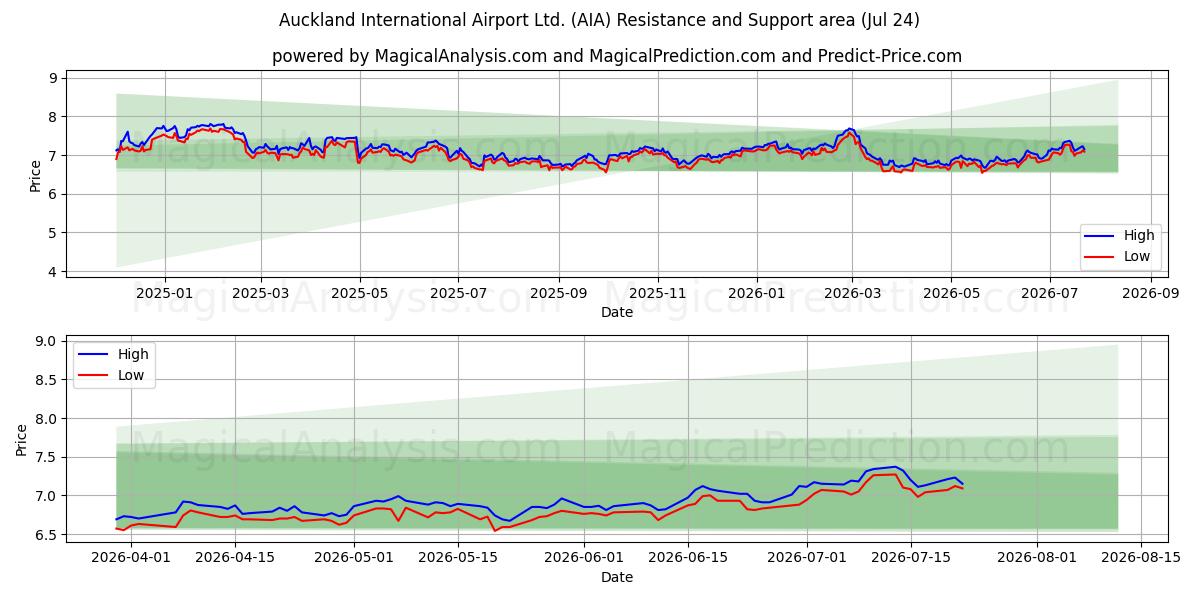1200x600 pixels.
Task: Click the '2026-08-15' tick label in bottom chart
Action: (1141, 558)
